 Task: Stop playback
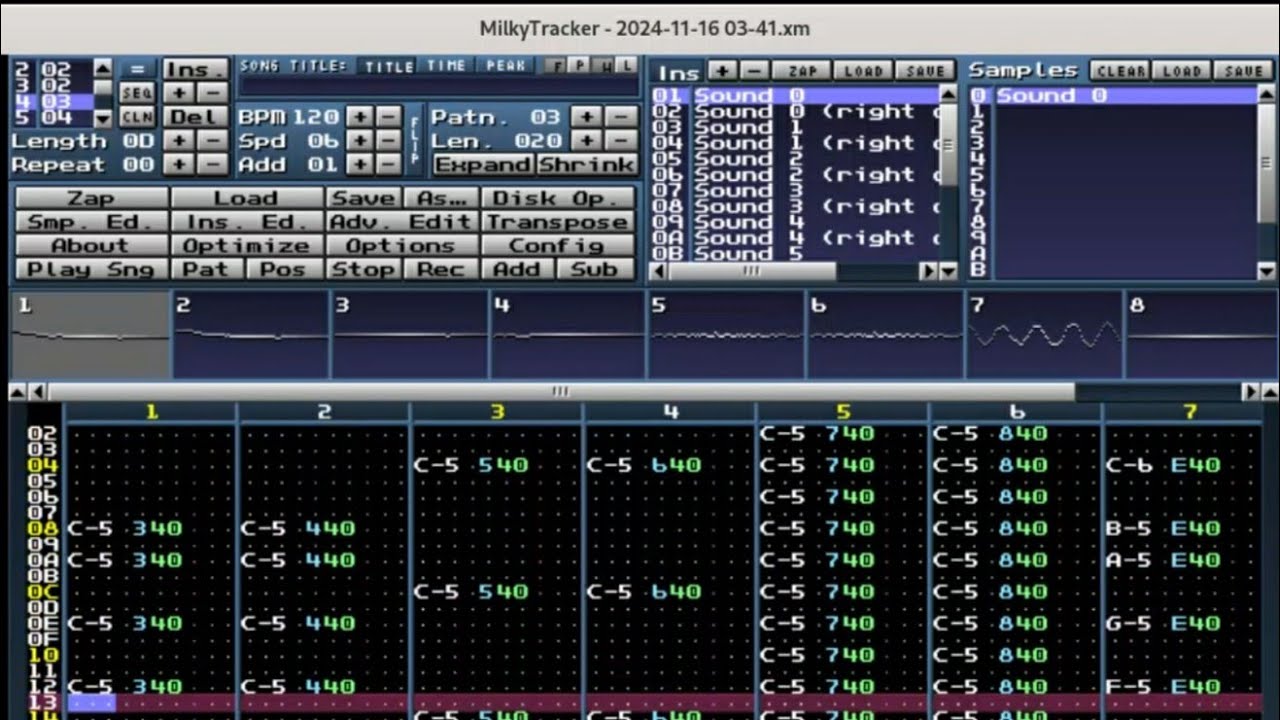(363, 269)
